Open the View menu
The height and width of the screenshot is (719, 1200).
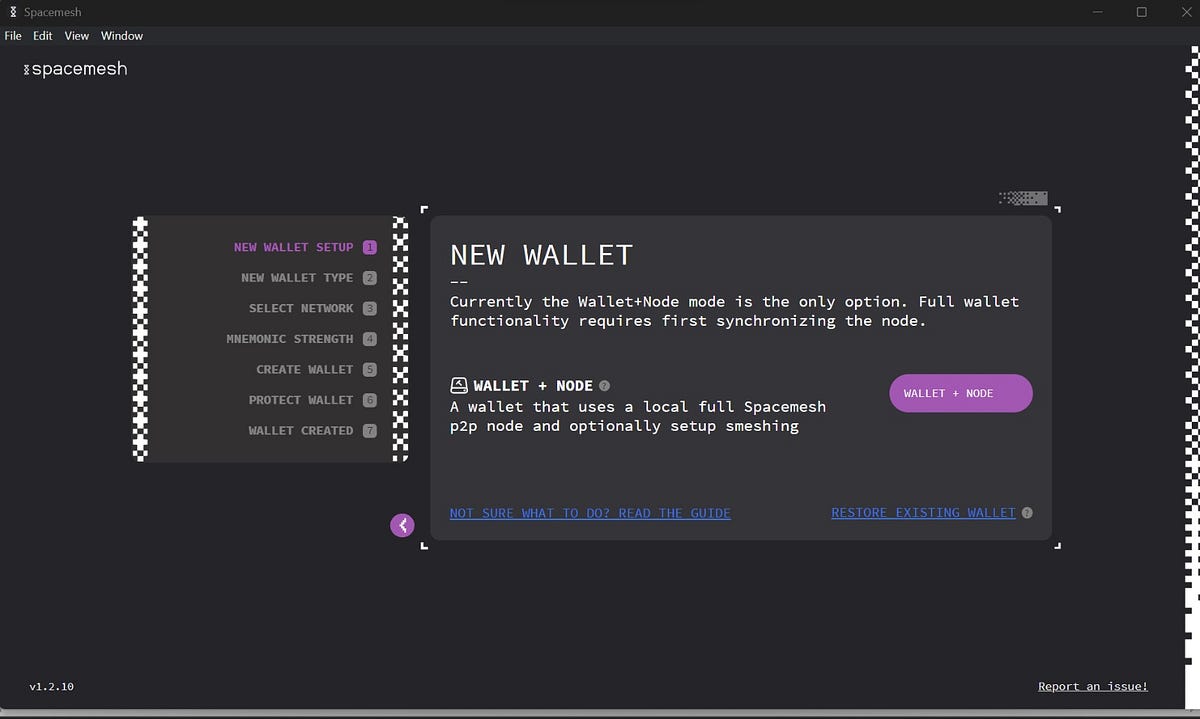tap(76, 35)
